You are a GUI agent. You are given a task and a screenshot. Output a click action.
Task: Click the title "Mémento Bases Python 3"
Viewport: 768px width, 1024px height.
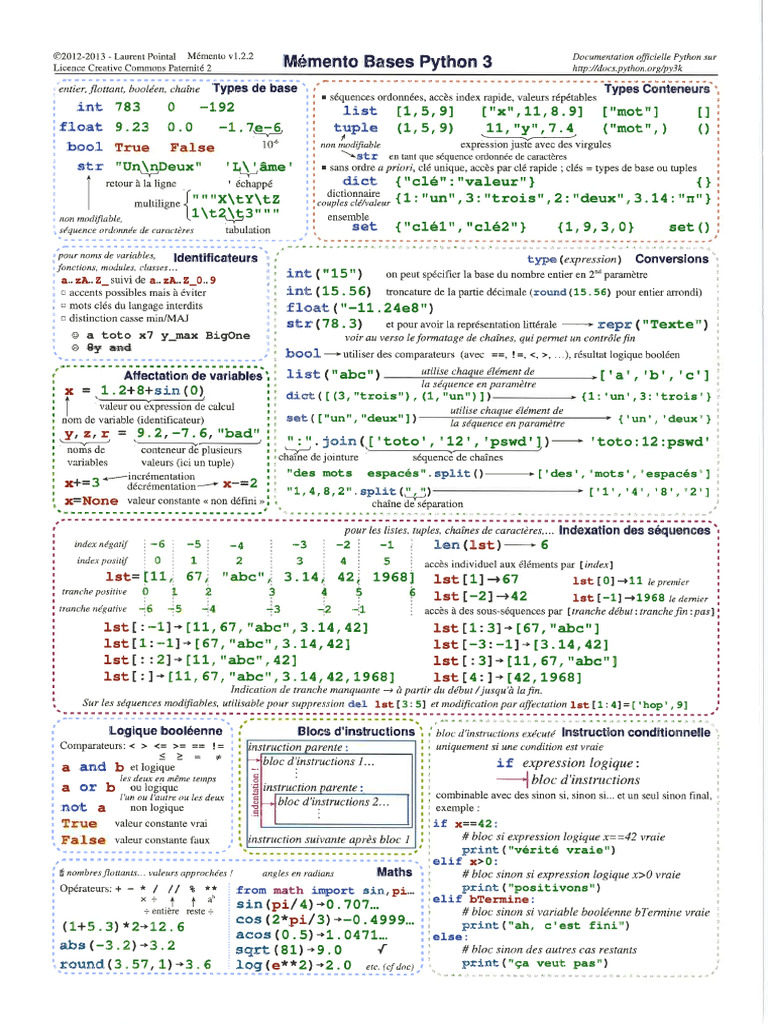point(387,61)
